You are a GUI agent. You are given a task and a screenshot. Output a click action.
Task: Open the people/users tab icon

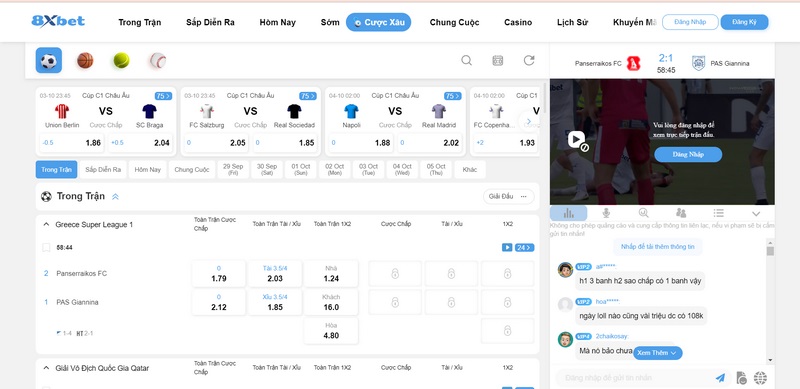[x=681, y=213]
